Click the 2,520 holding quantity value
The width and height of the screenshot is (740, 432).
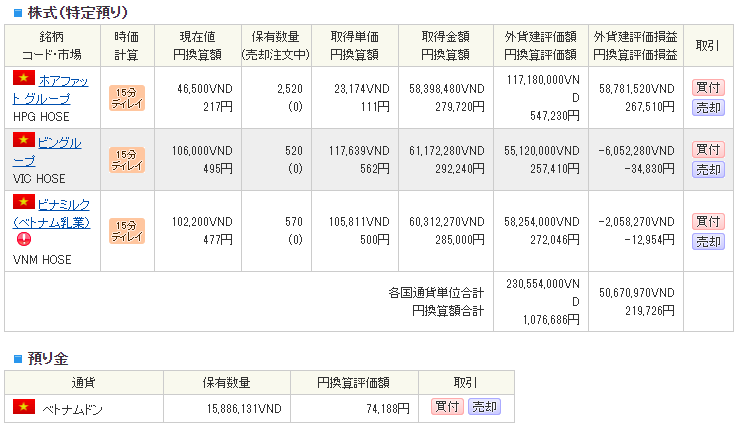point(290,89)
